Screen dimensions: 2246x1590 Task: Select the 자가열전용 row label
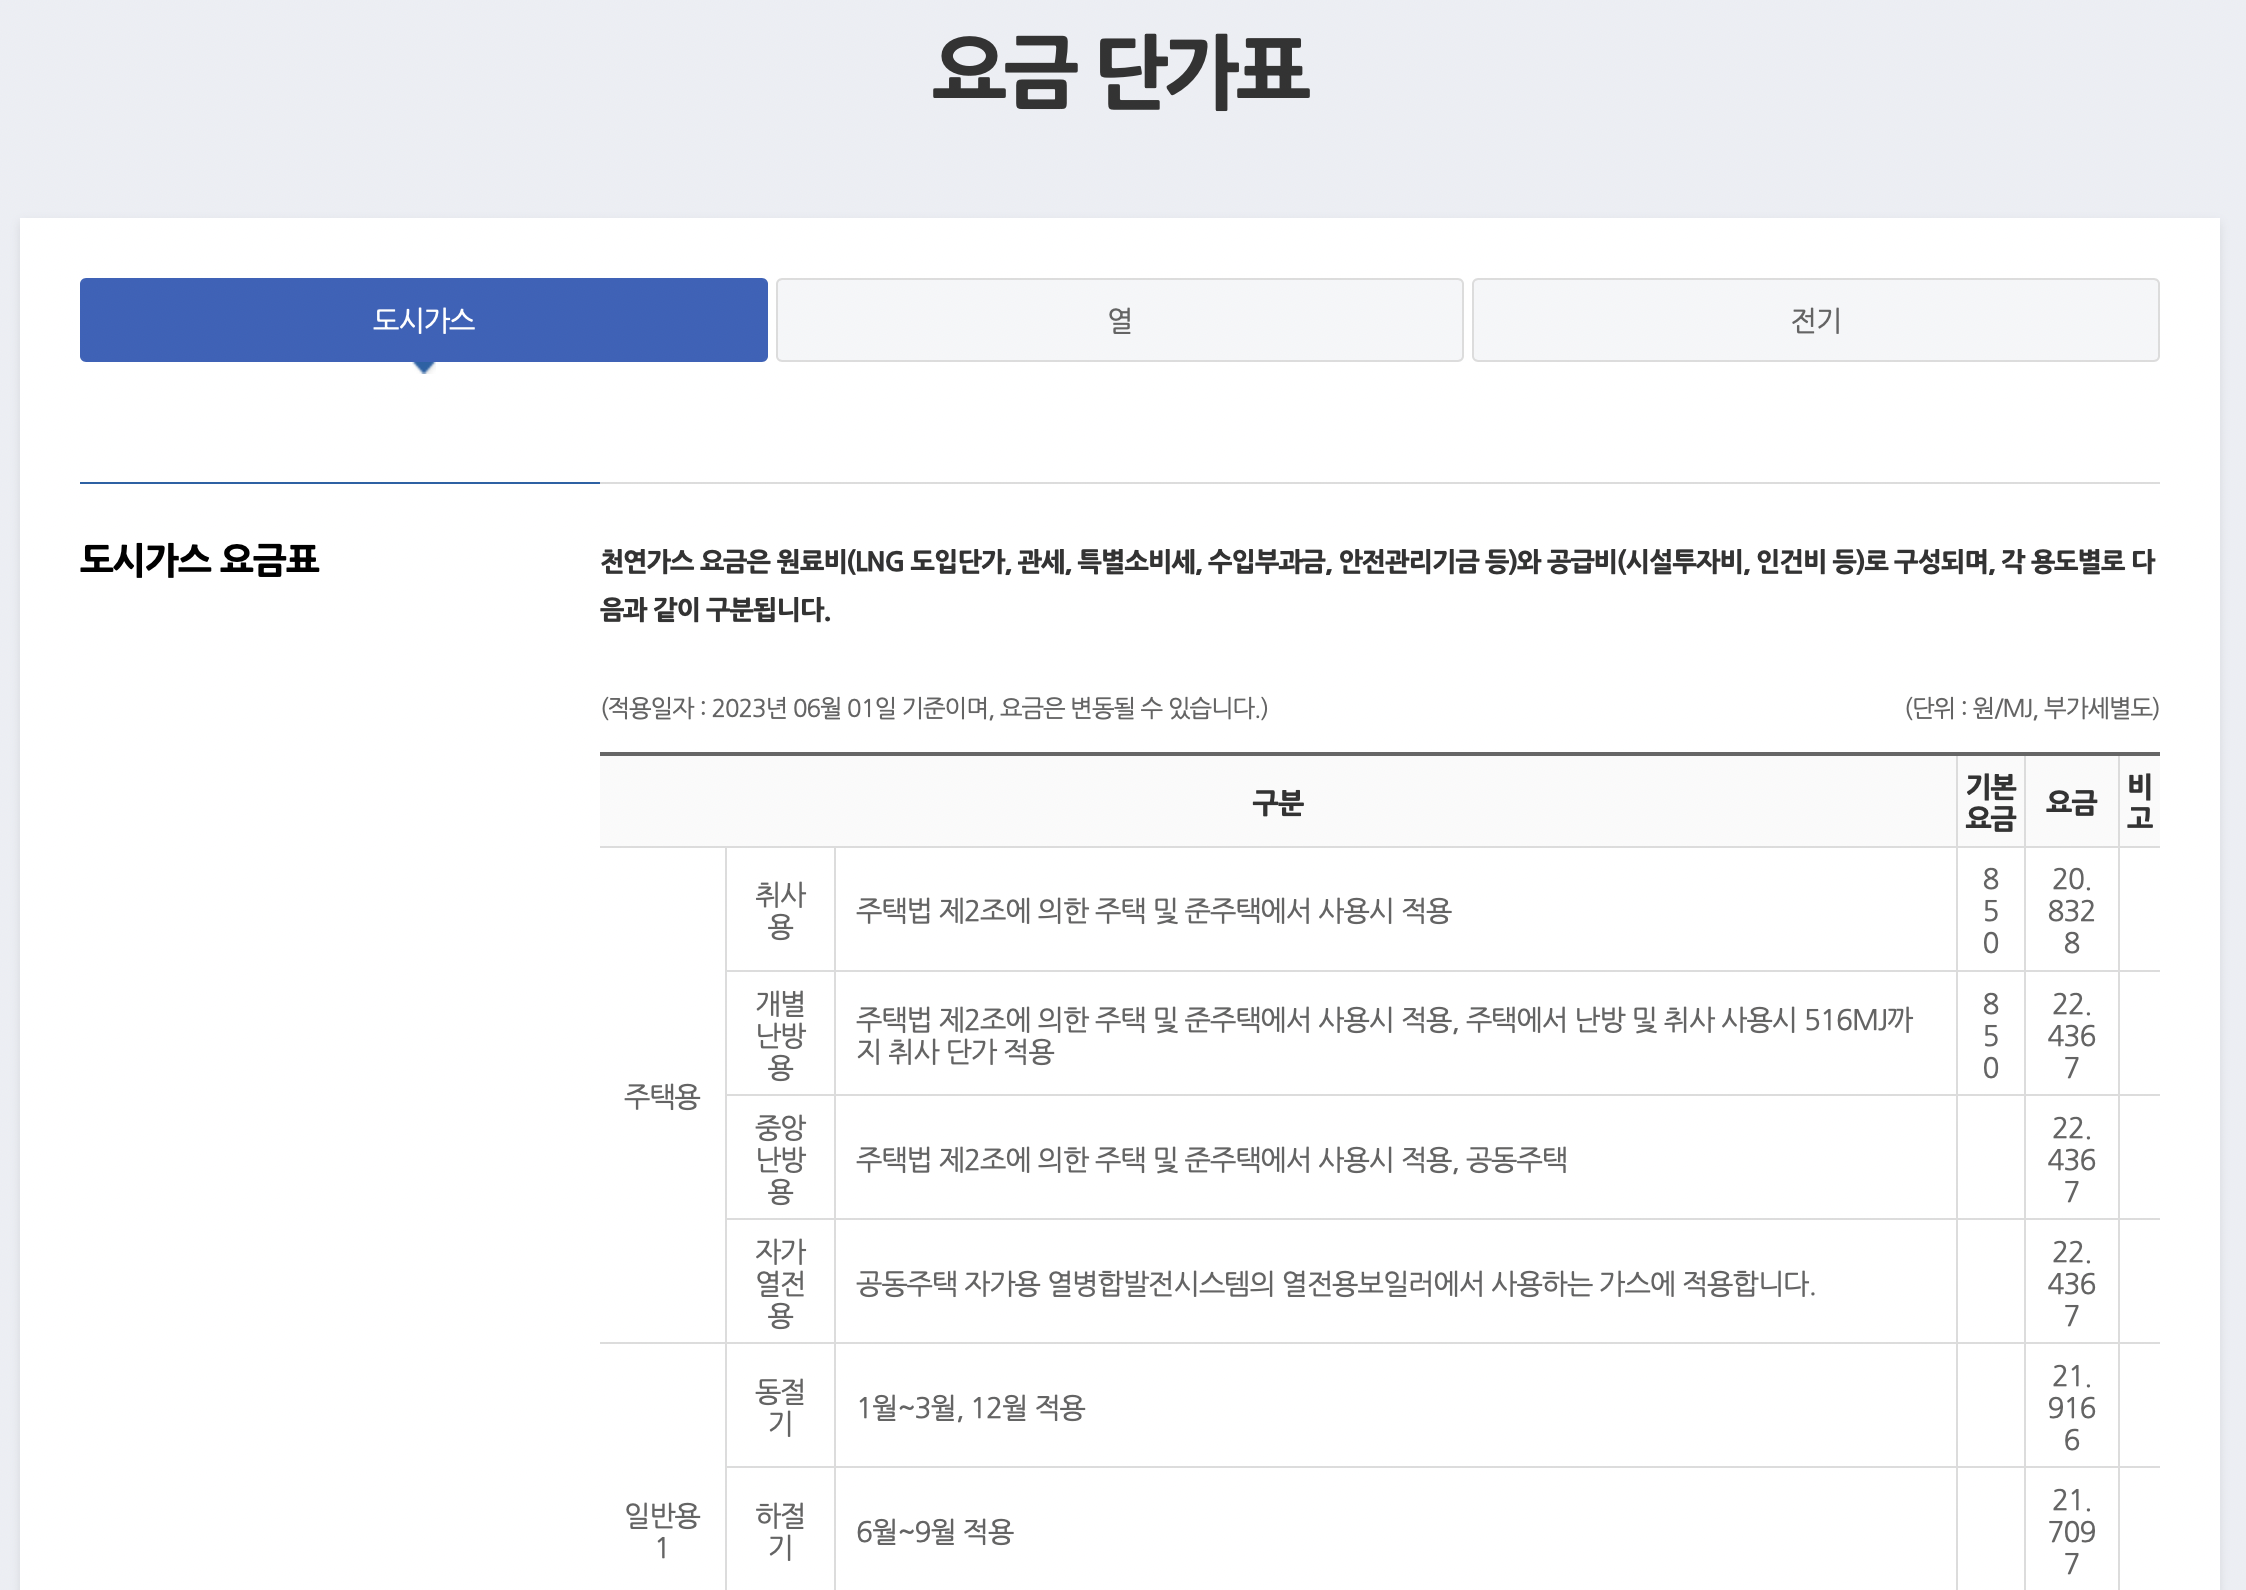click(780, 1282)
